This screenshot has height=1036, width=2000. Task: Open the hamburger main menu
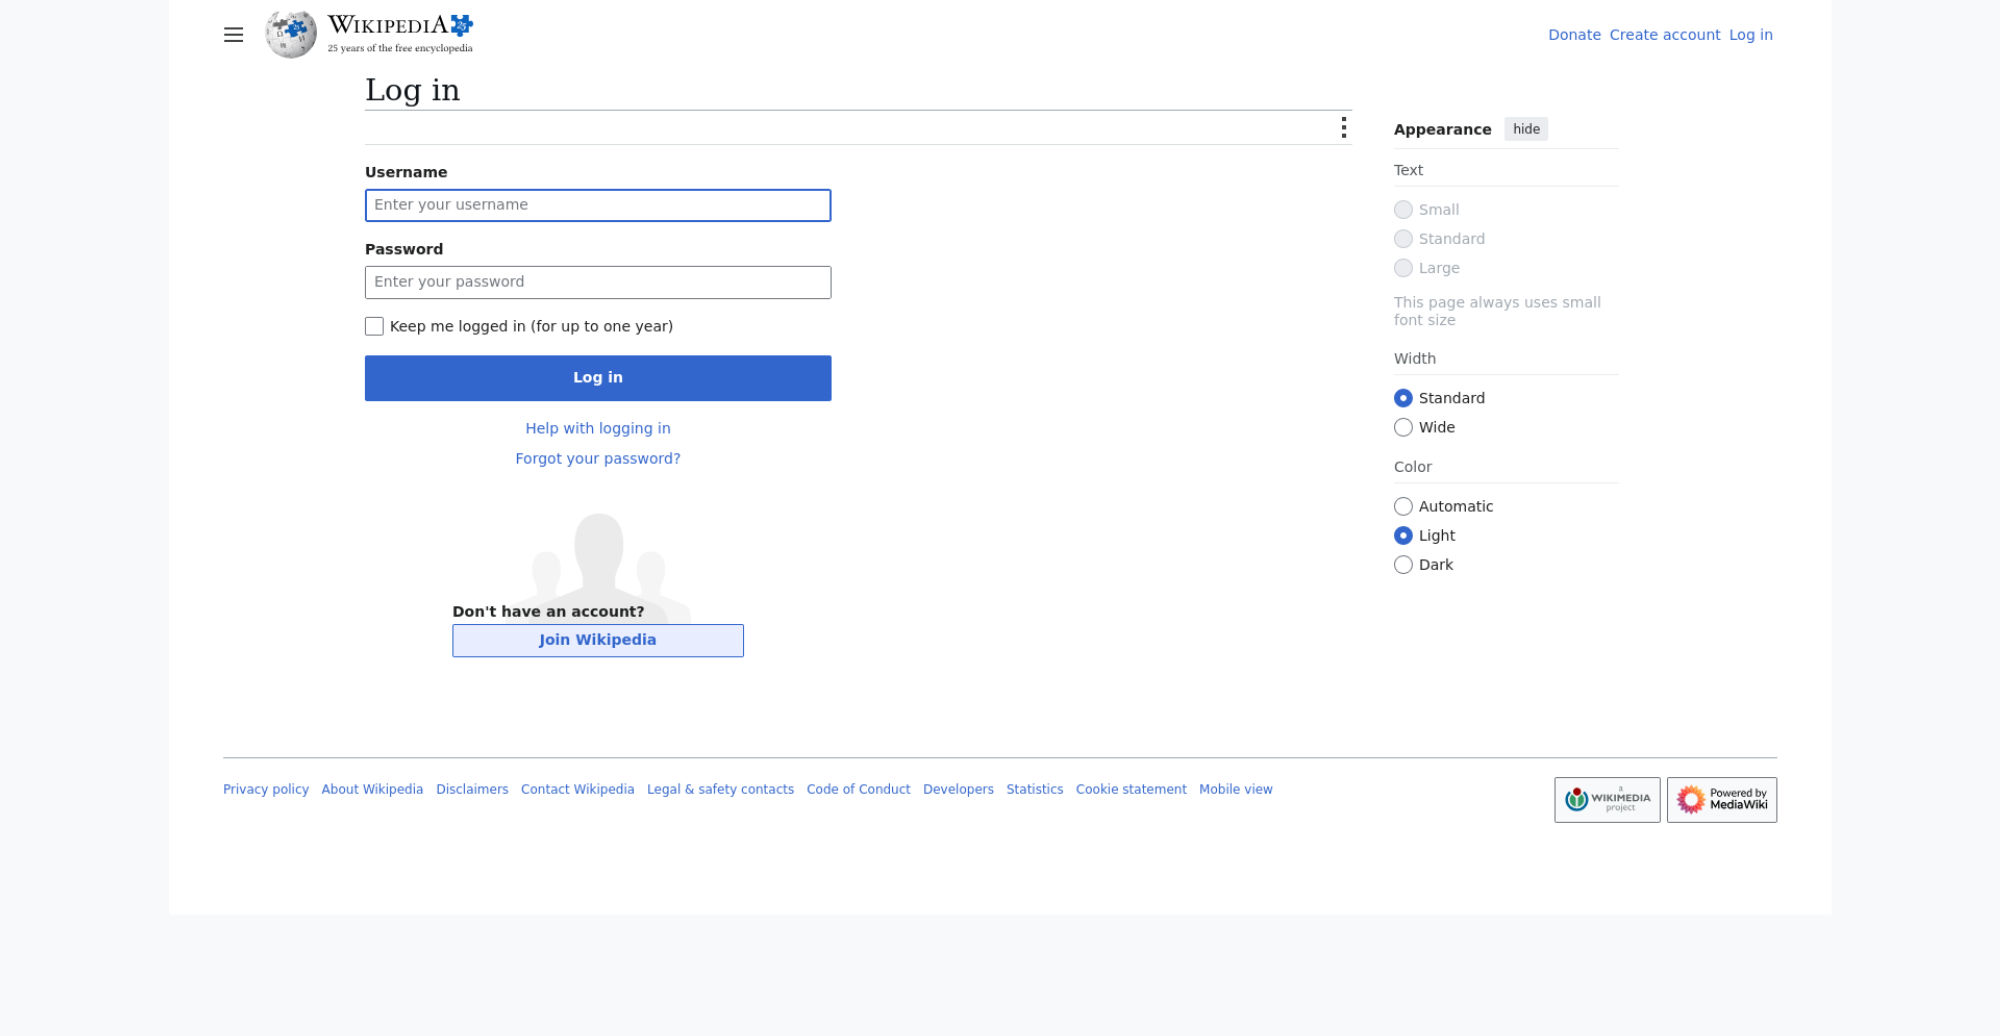coord(233,35)
